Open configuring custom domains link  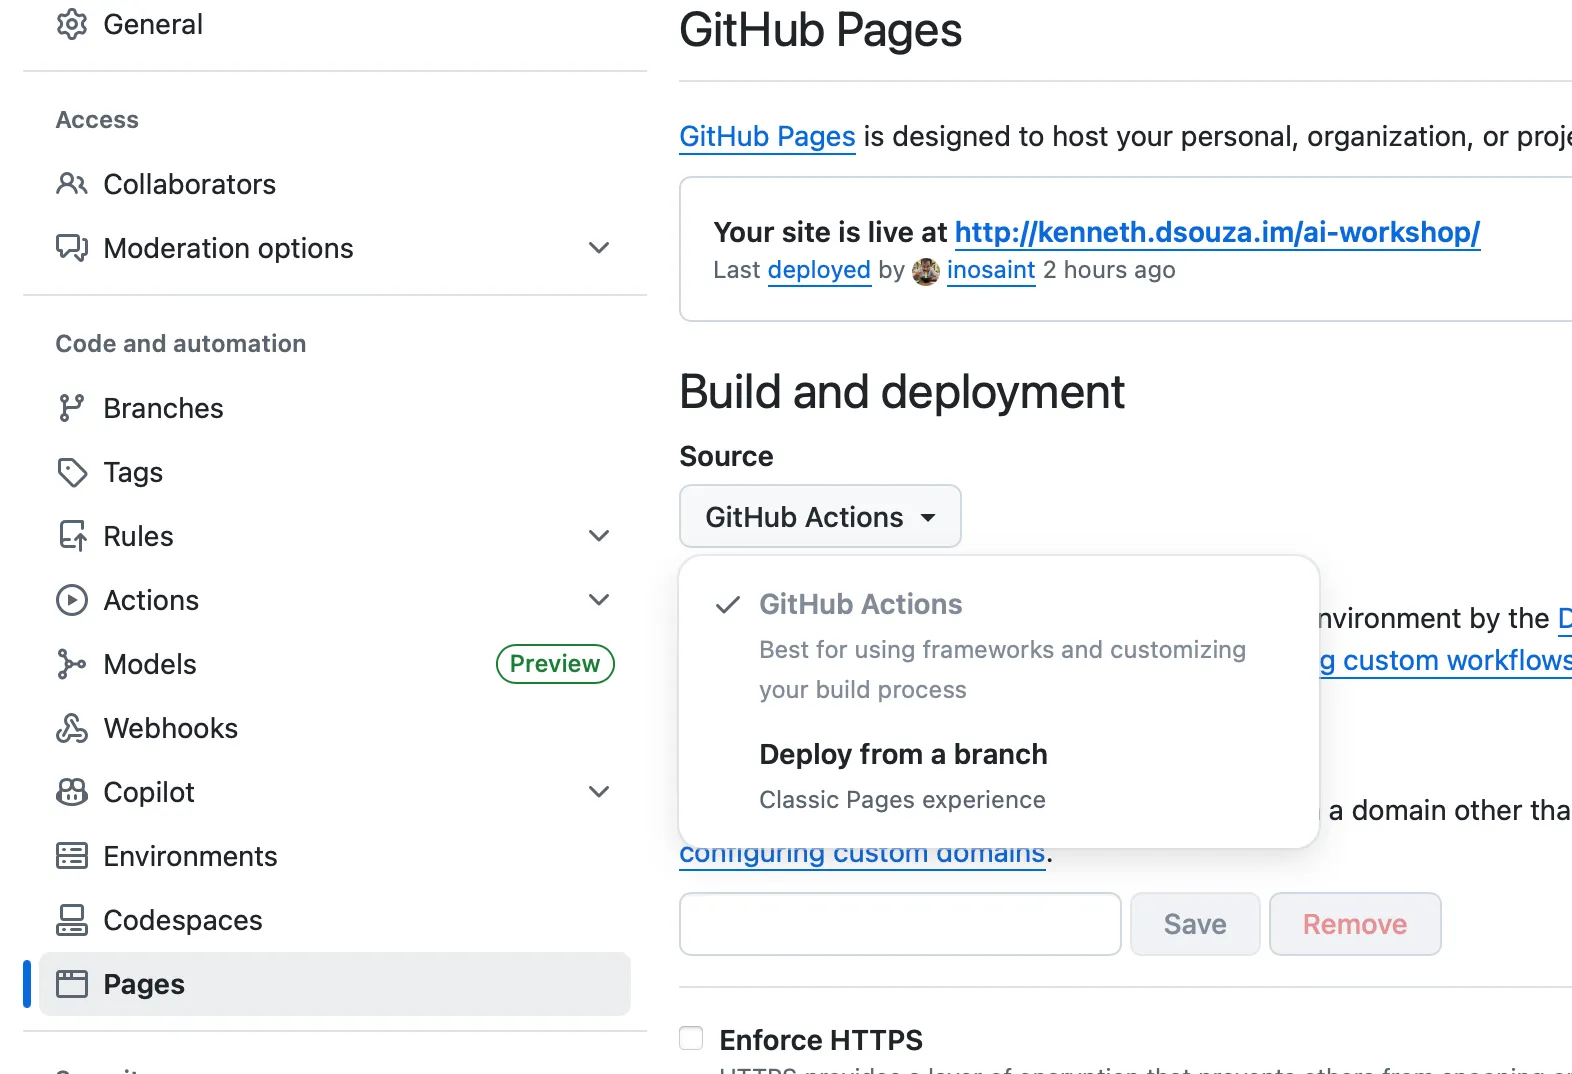pyautogui.click(x=862, y=856)
